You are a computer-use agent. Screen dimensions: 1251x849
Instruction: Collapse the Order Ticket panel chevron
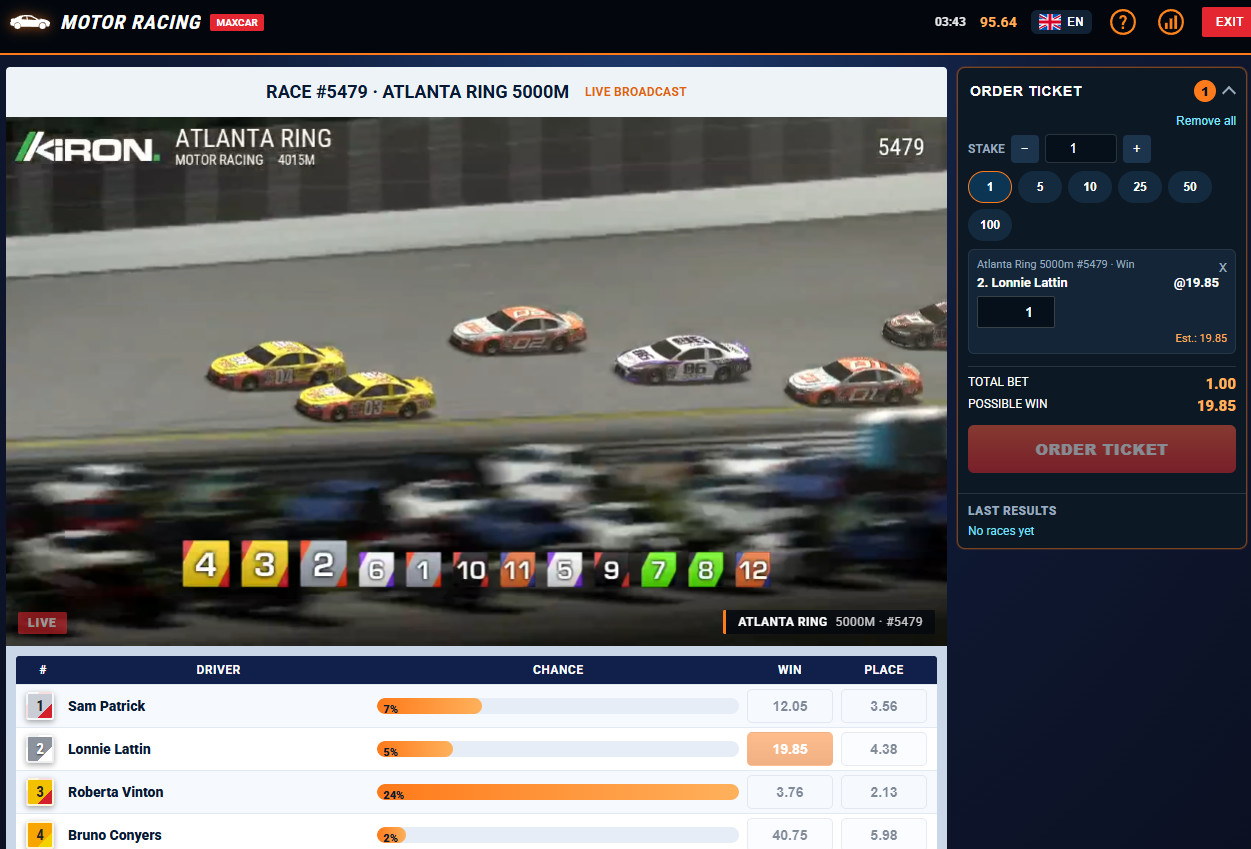click(1229, 91)
